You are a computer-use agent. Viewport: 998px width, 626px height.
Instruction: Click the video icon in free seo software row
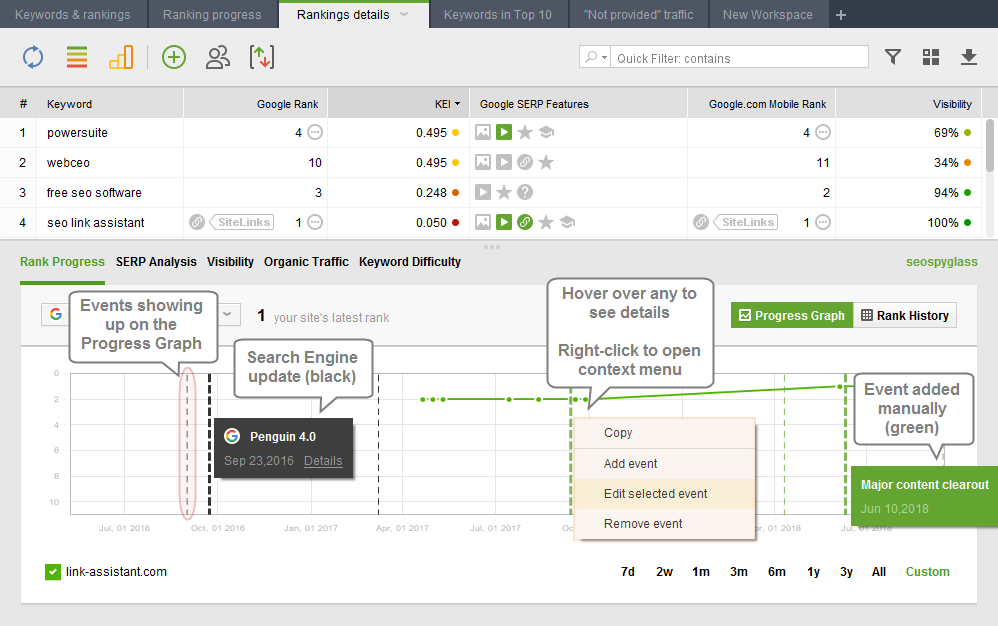483,192
